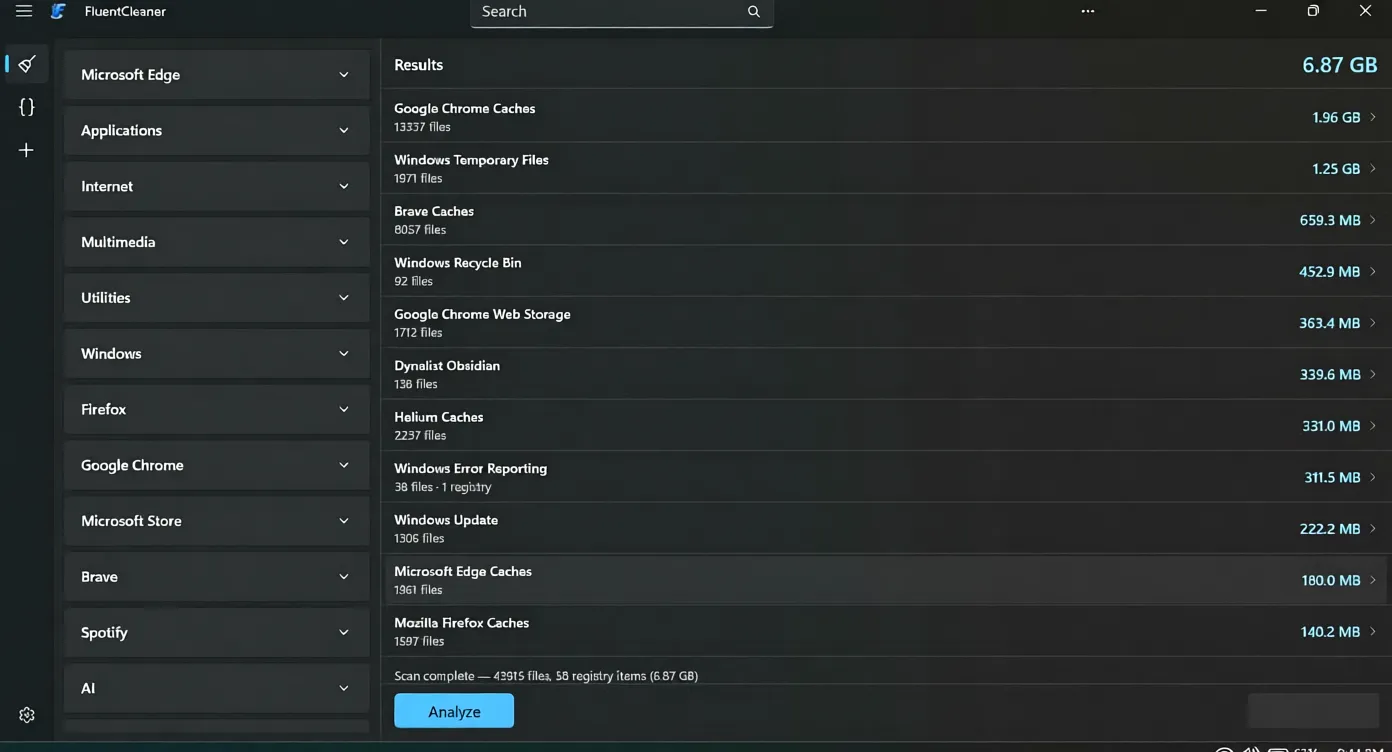The image size is (1392, 752).
Task: Click the 13337 files count
Action: click(422, 127)
